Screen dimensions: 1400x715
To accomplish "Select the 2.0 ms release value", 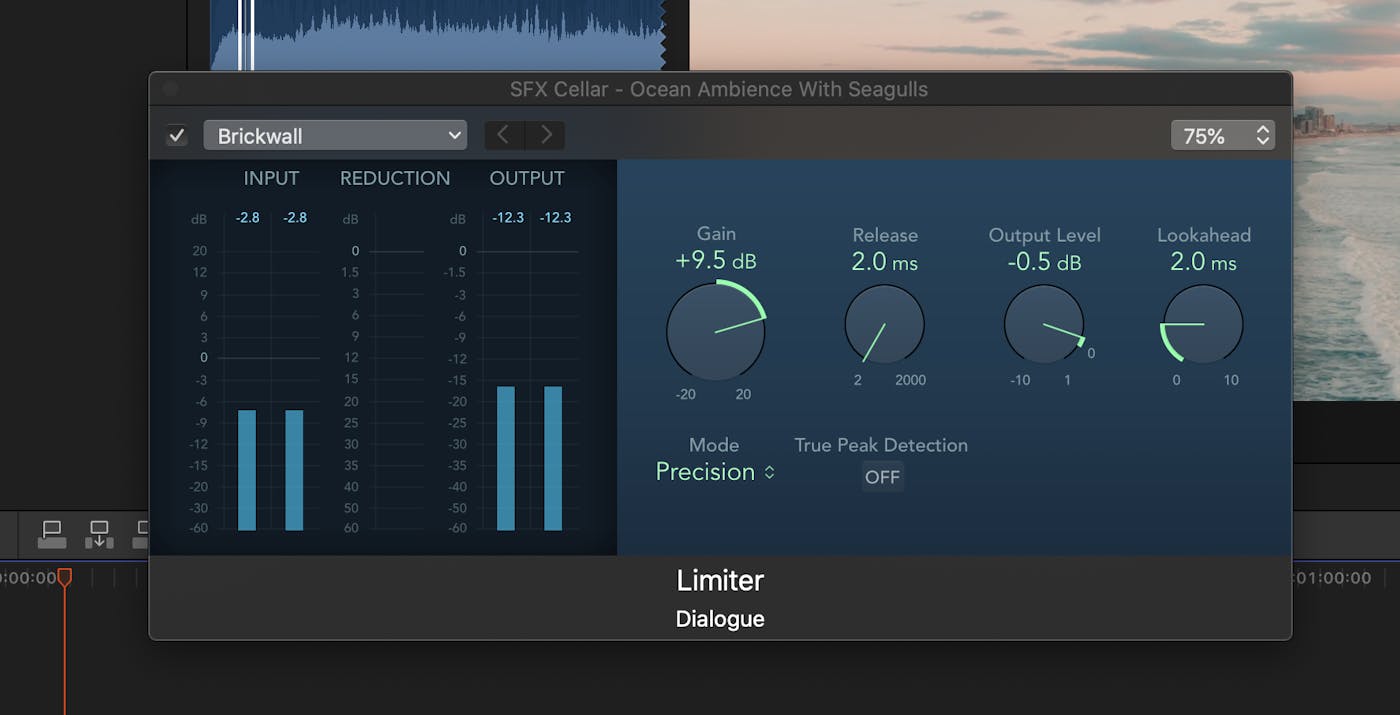I will coord(884,262).
